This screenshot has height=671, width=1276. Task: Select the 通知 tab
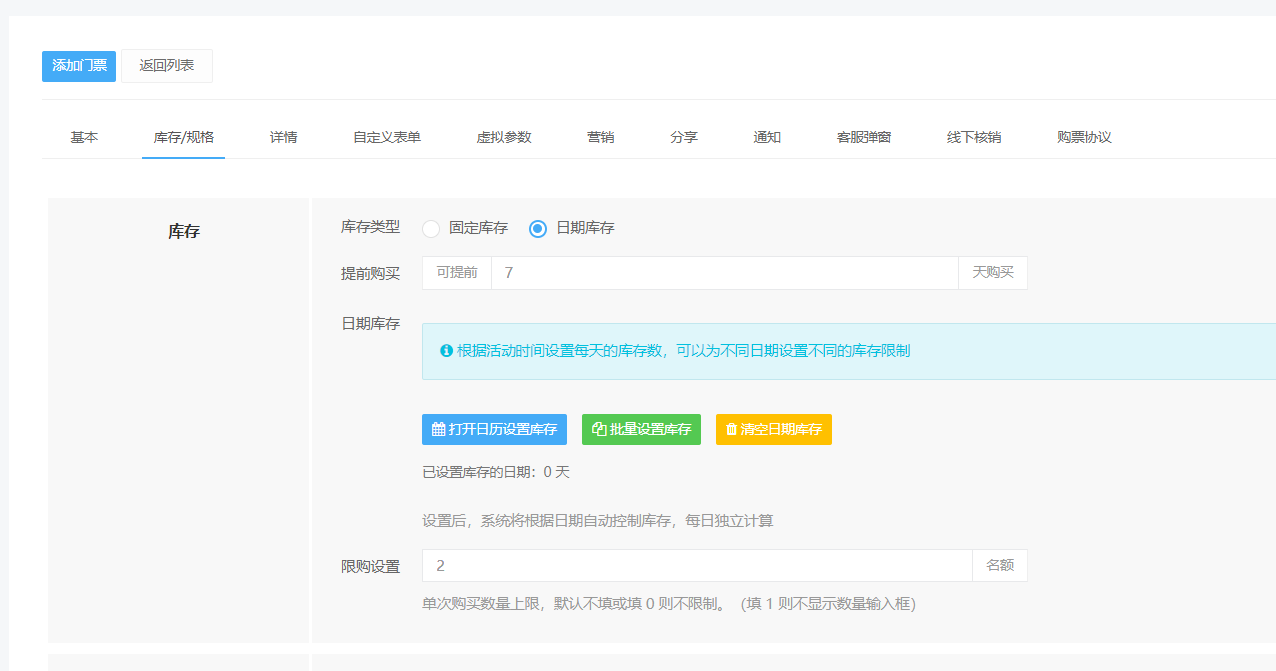(767, 137)
